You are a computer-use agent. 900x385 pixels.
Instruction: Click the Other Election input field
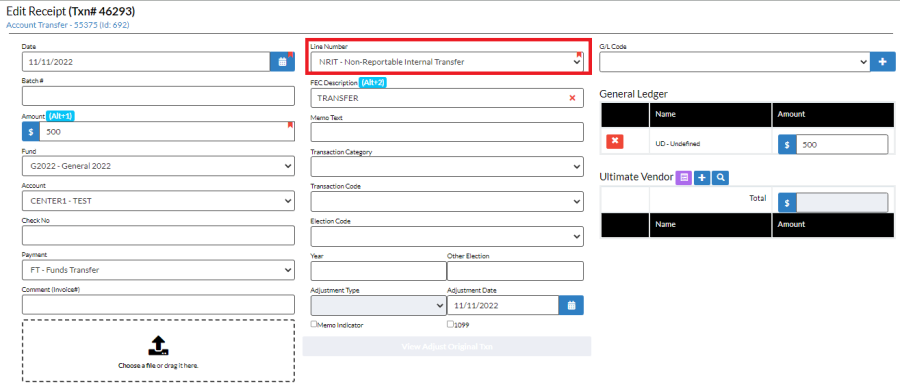pyautogui.click(x=515, y=271)
